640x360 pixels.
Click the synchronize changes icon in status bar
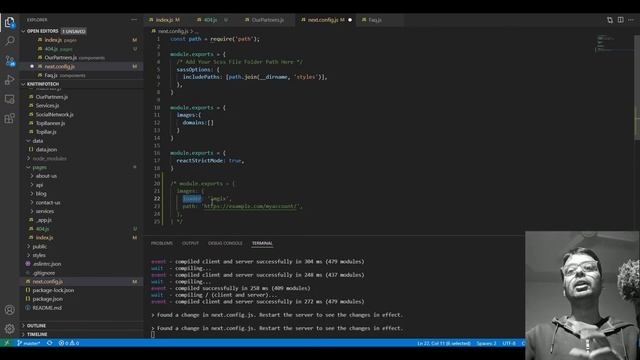click(x=50, y=343)
